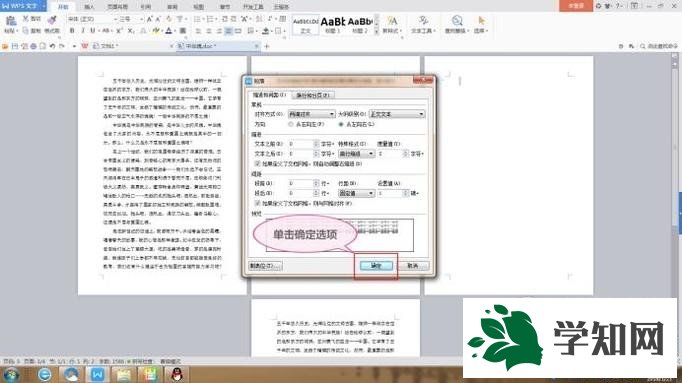Click the Cancel button in dialog
682x383 pixels.
pos(412,266)
